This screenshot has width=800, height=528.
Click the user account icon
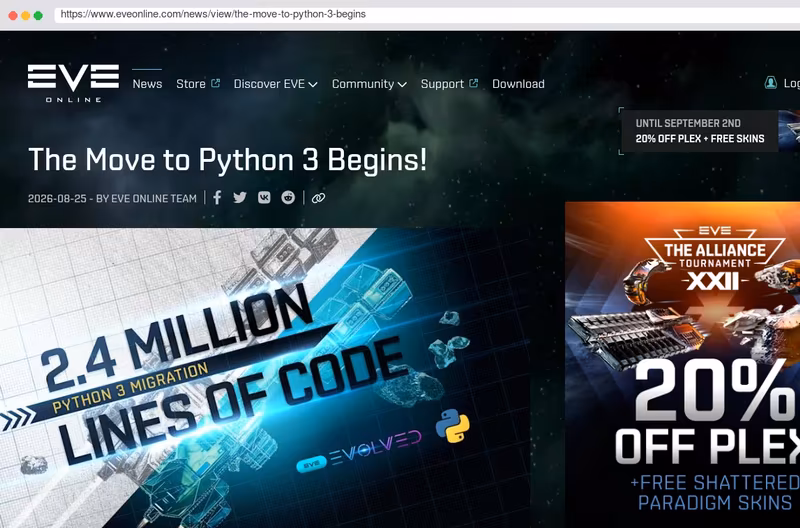(770, 83)
